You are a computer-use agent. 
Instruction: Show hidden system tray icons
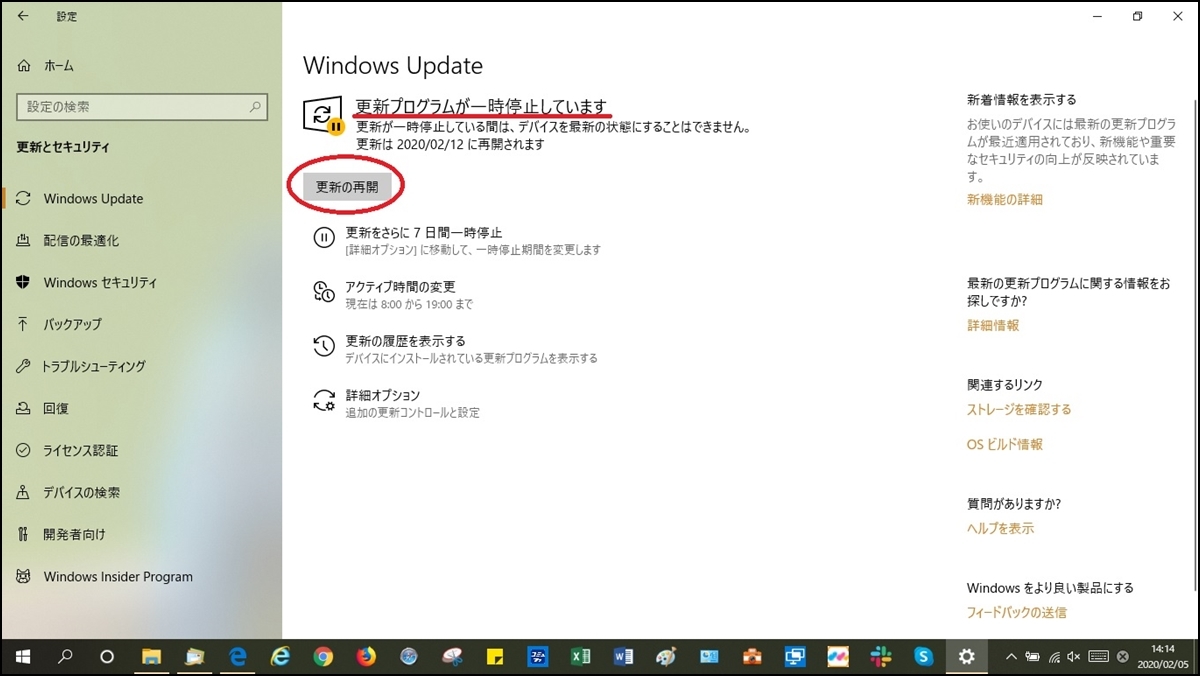tap(1010, 657)
